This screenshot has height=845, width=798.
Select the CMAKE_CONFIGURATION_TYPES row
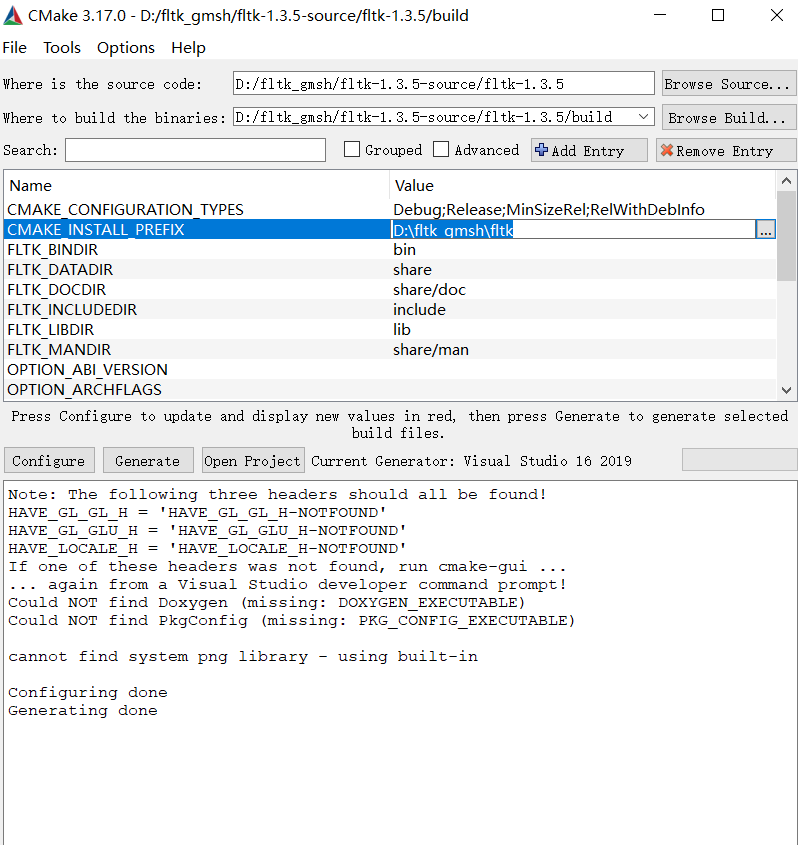(390, 210)
